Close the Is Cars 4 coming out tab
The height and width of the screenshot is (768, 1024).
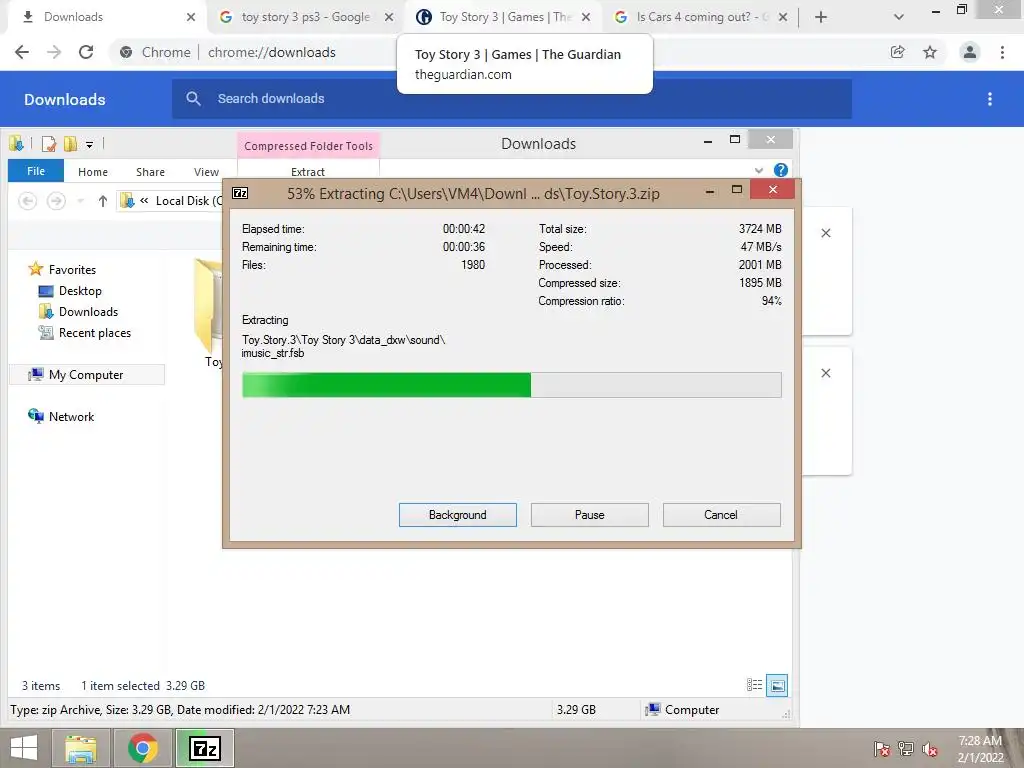pyautogui.click(x=783, y=17)
